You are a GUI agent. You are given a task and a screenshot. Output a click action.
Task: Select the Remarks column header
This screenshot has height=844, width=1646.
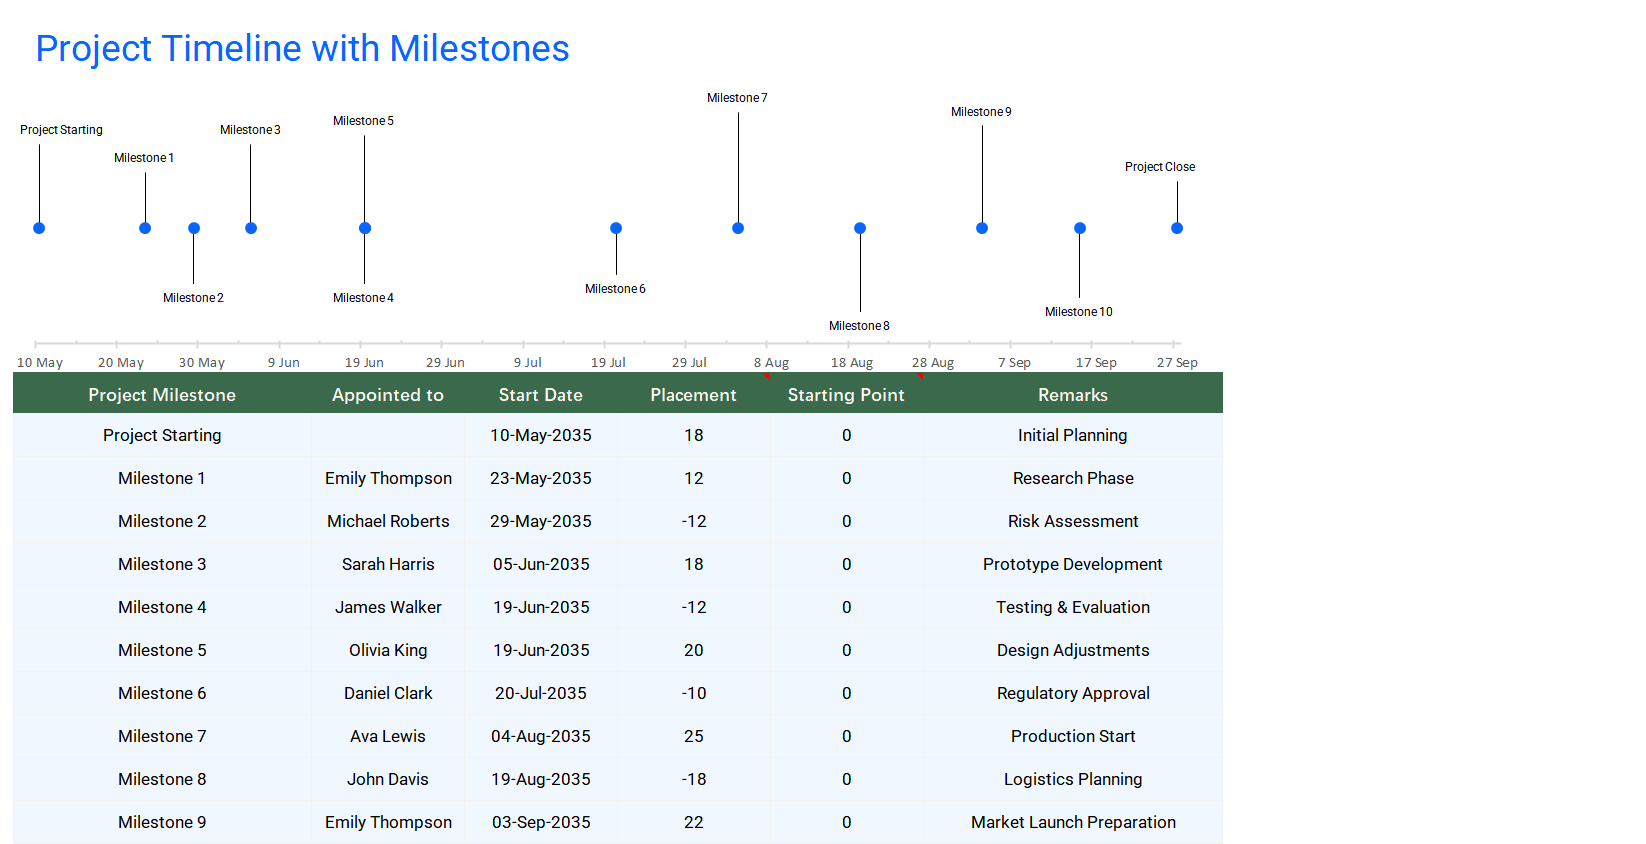[x=1073, y=395]
